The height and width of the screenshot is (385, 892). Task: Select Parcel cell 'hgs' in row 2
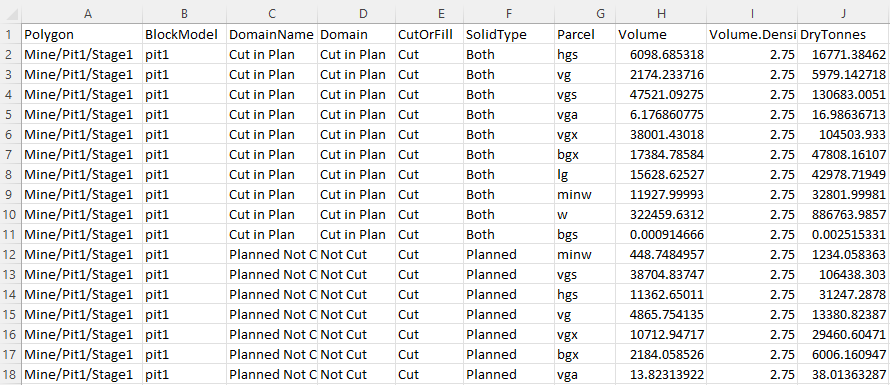click(585, 55)
